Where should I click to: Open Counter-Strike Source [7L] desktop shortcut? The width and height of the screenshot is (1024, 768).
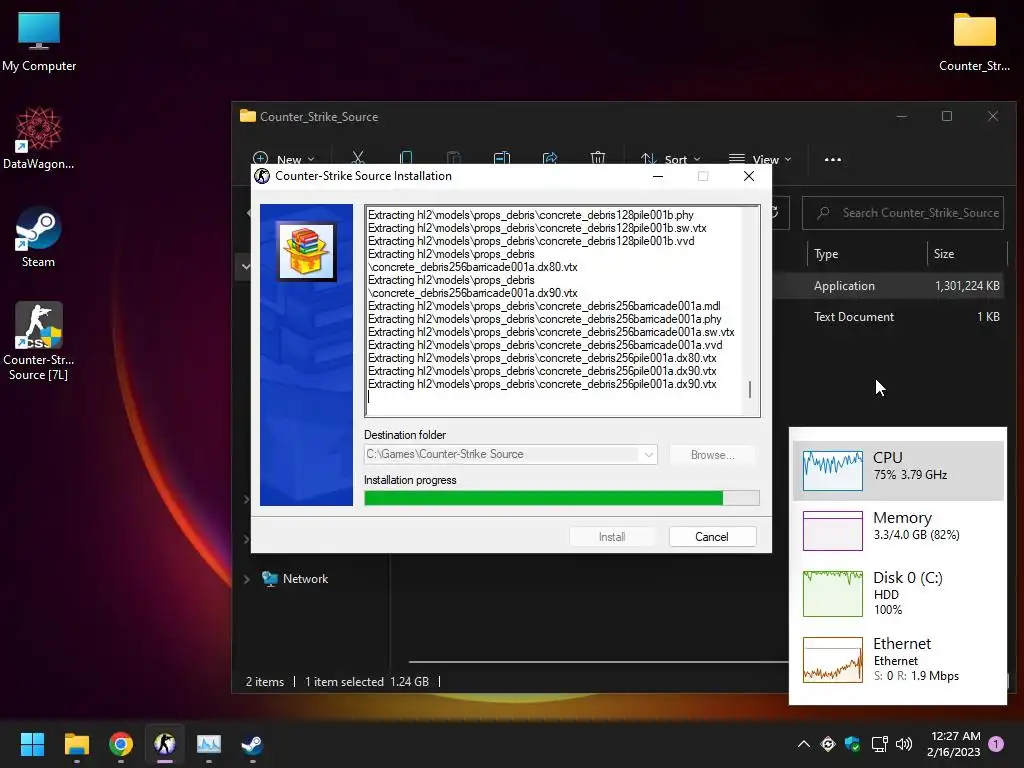coord(39,340)
